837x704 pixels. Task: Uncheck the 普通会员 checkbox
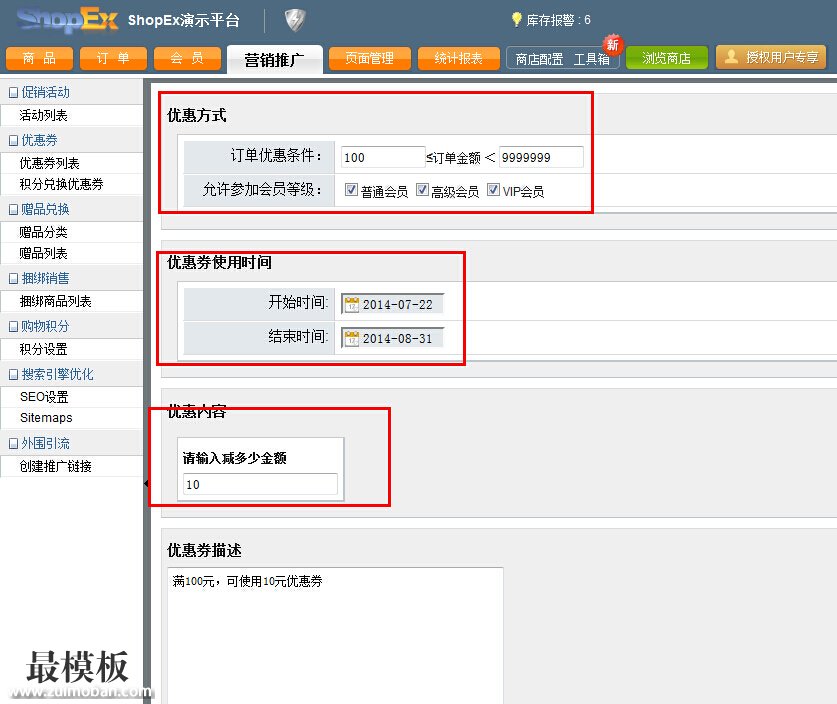[x=351, y=190]
